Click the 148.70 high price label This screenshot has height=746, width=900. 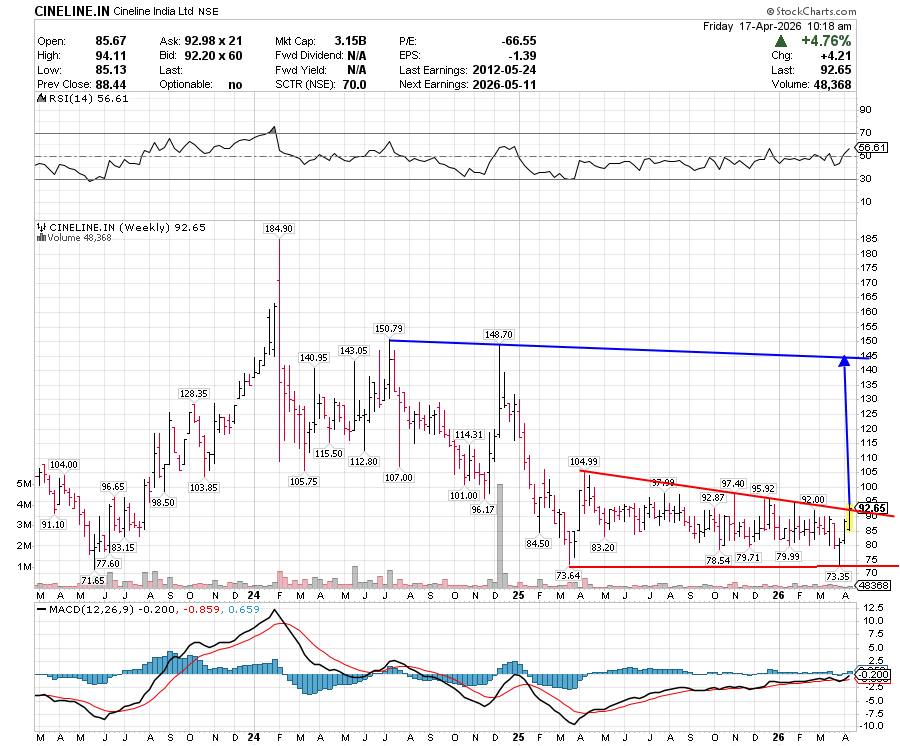(x=498, y=335)
